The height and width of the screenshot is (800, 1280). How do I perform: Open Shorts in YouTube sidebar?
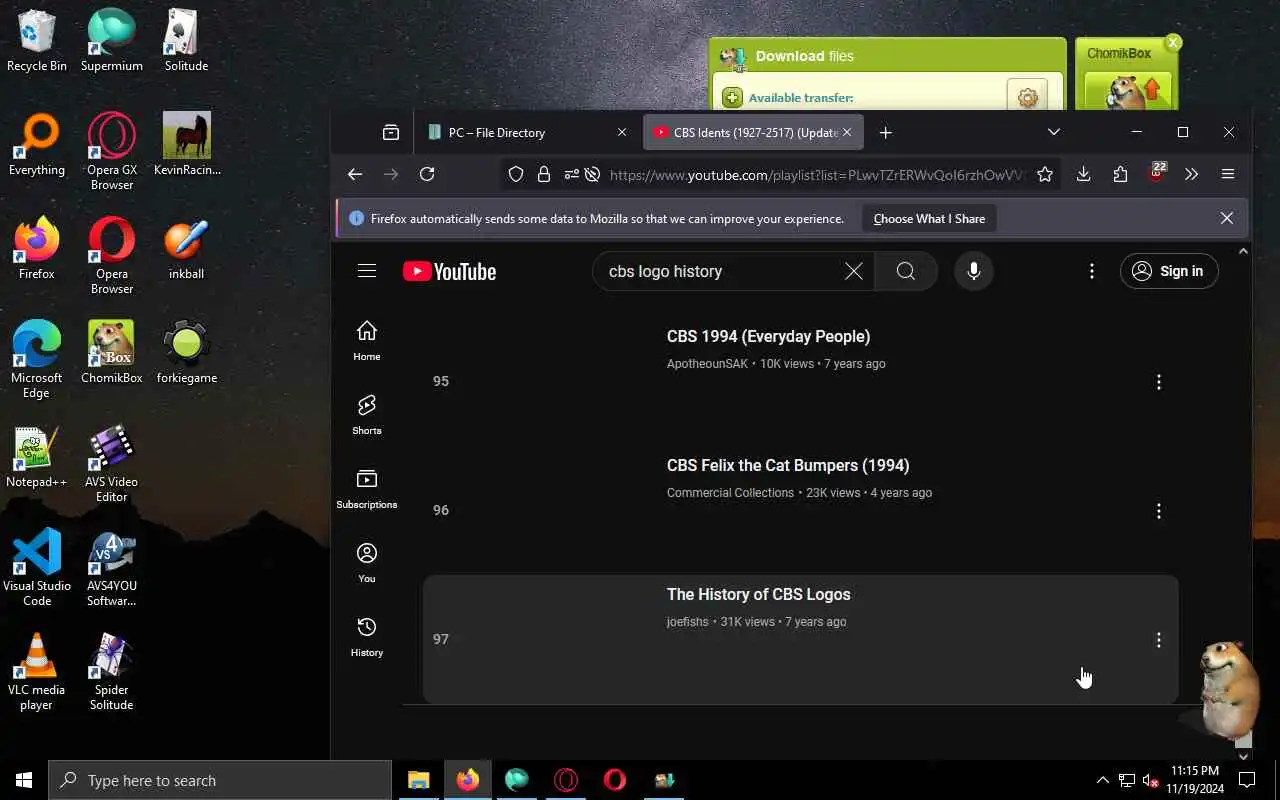click(x=367, y=414)
